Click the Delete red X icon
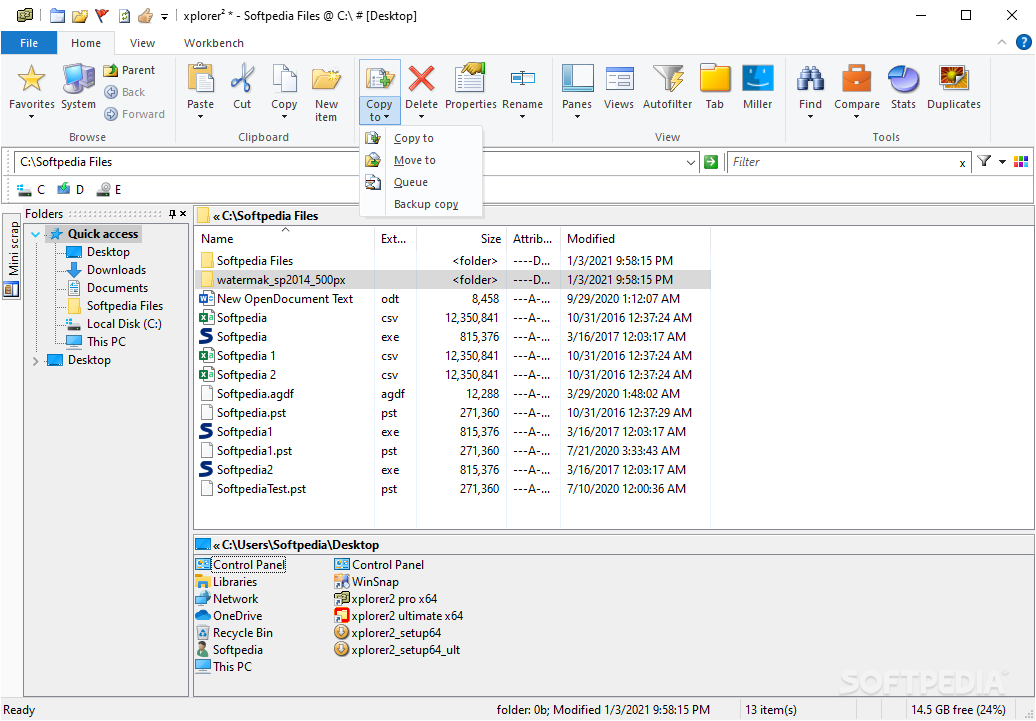The image size is (1036, 721). click(x=421, y=79)
